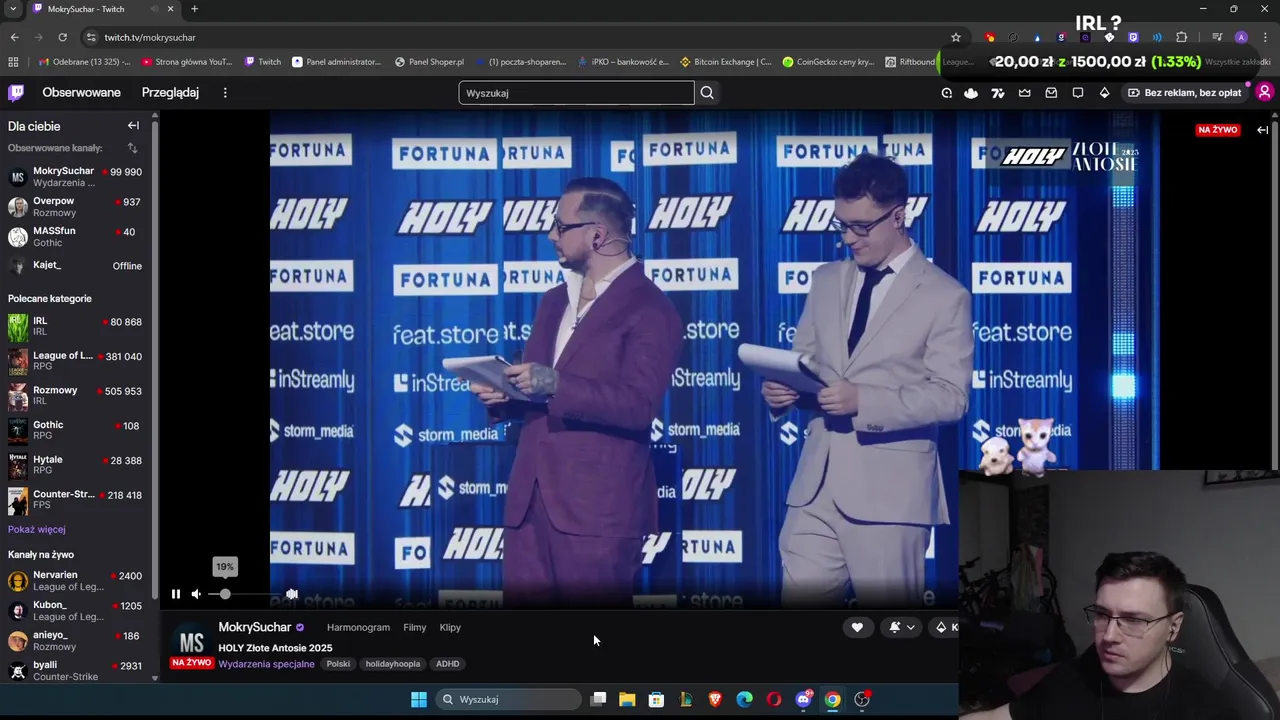This screenshot has width=1280, height=720.
Task: Click Pokaż więcej link in sidebar
Action: click(x=37, y=529)
